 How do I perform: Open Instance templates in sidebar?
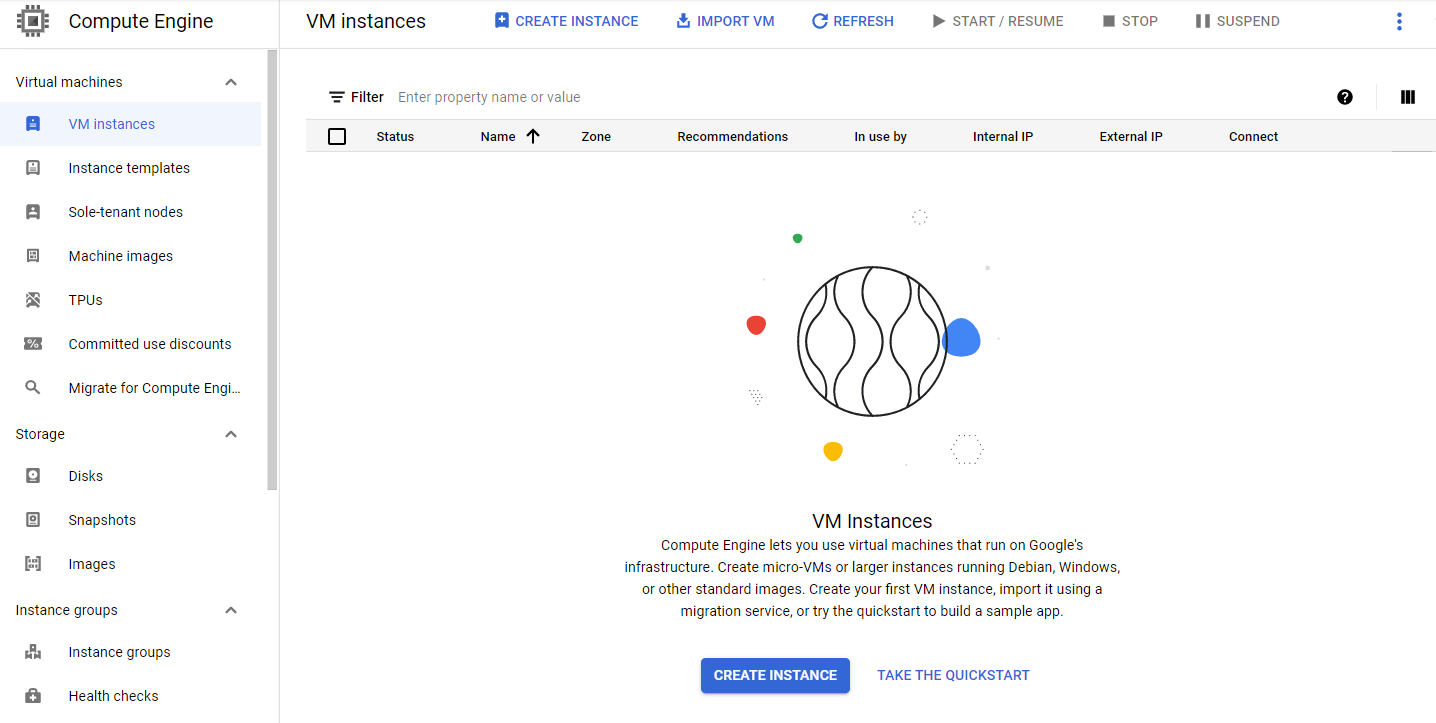[130, 168]
